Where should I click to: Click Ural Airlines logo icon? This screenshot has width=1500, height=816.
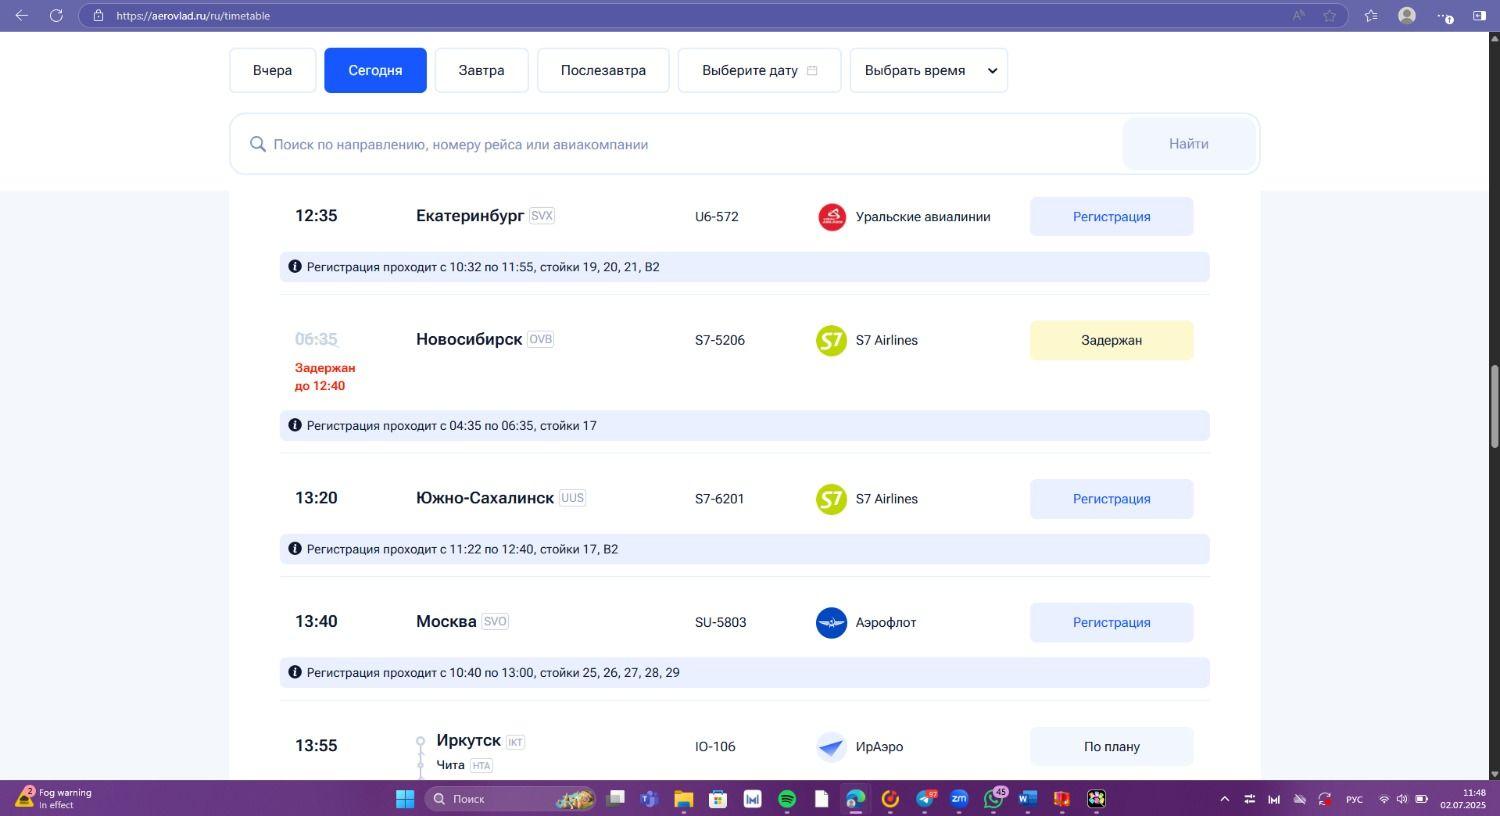point(831,217)
